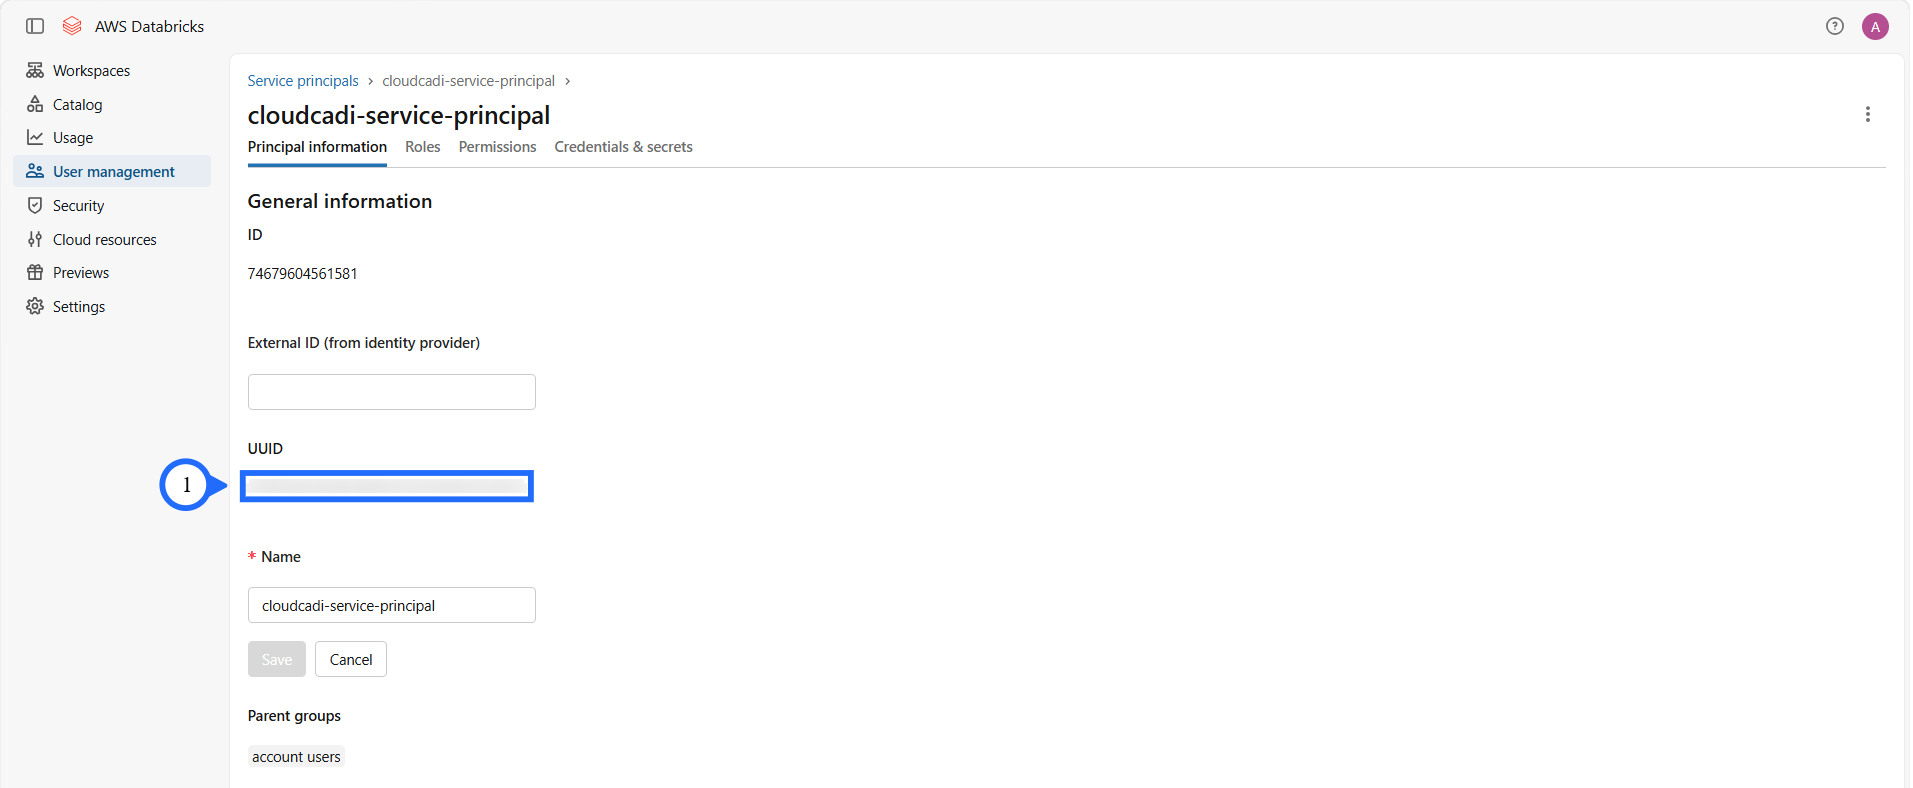Focus the External ID input field
Screen dimensions: 1913x788
(392, 392)
